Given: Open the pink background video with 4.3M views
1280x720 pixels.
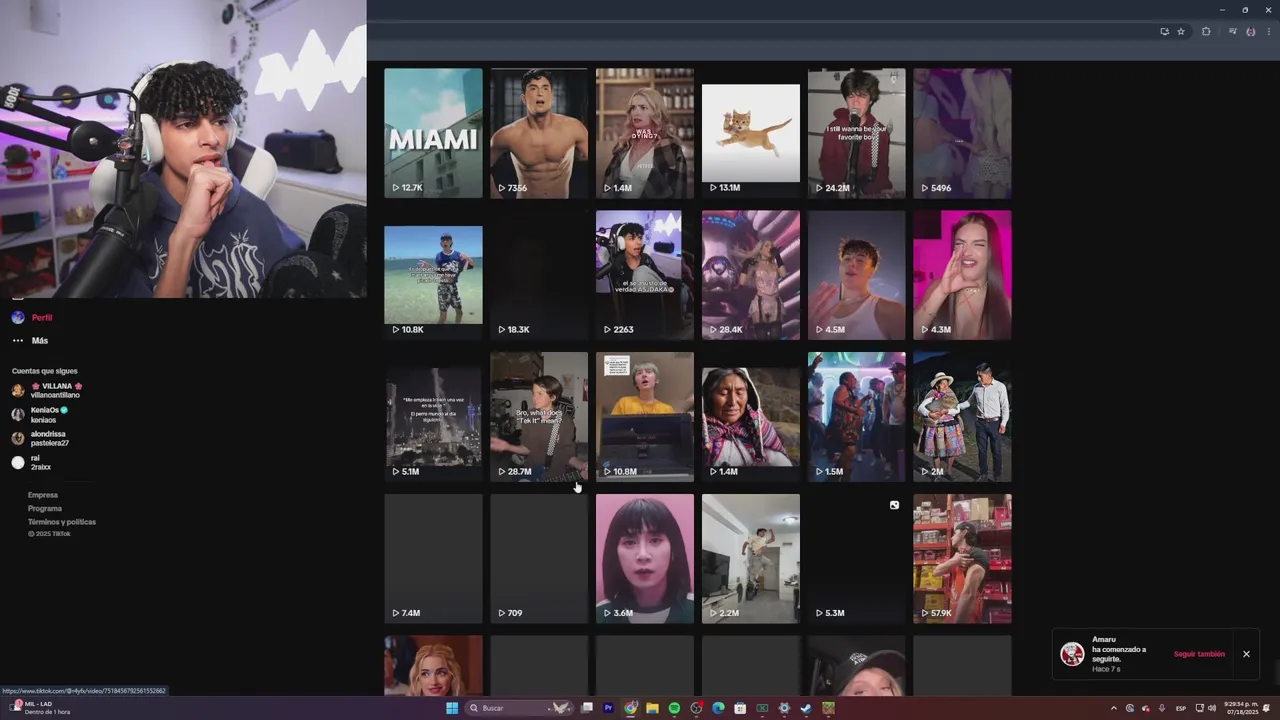Looking at the screenshot, I should [x=962, y=275].
